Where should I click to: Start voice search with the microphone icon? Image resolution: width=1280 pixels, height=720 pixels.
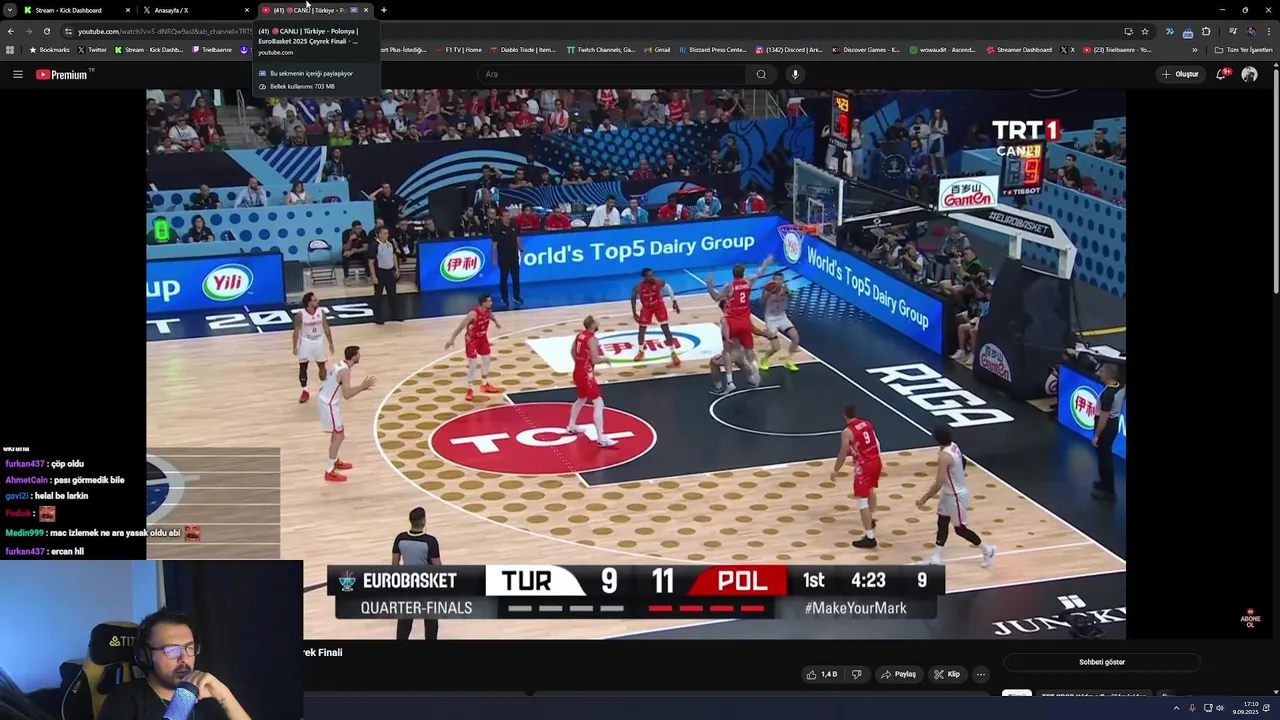[795, 74]
